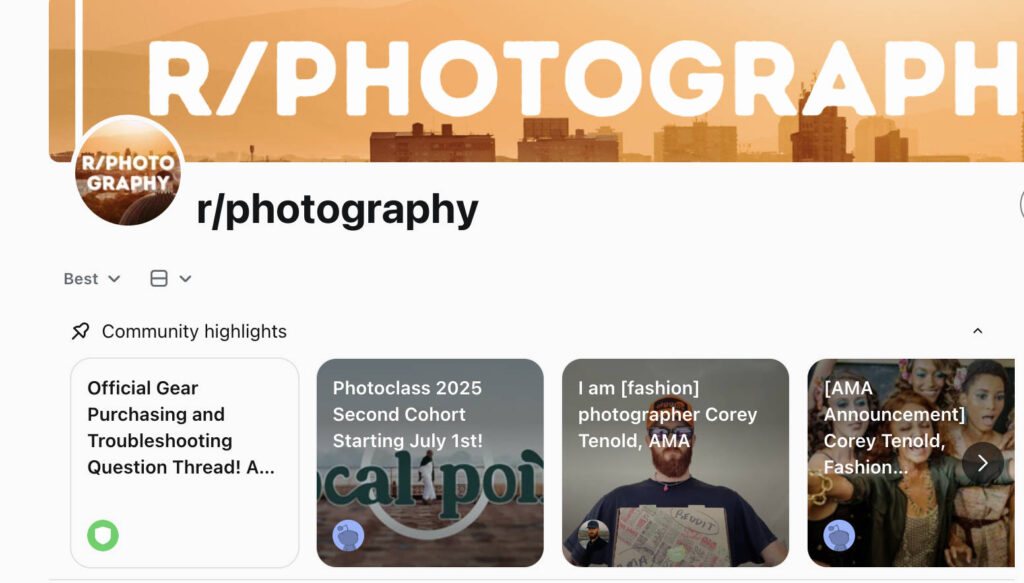Click the Best sort label text
The image size is (1024, 583).
[81, 279]
